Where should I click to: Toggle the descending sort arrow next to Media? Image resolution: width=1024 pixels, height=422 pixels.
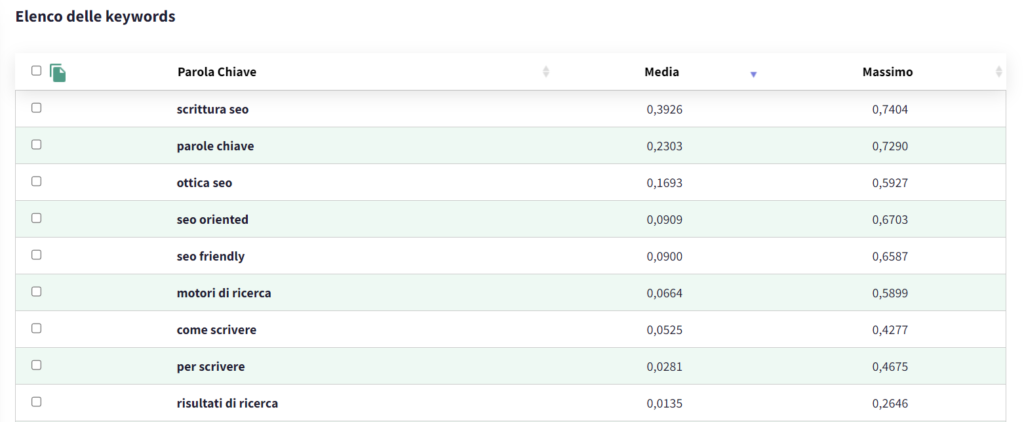pyautogui.click(x=753, y=73)
